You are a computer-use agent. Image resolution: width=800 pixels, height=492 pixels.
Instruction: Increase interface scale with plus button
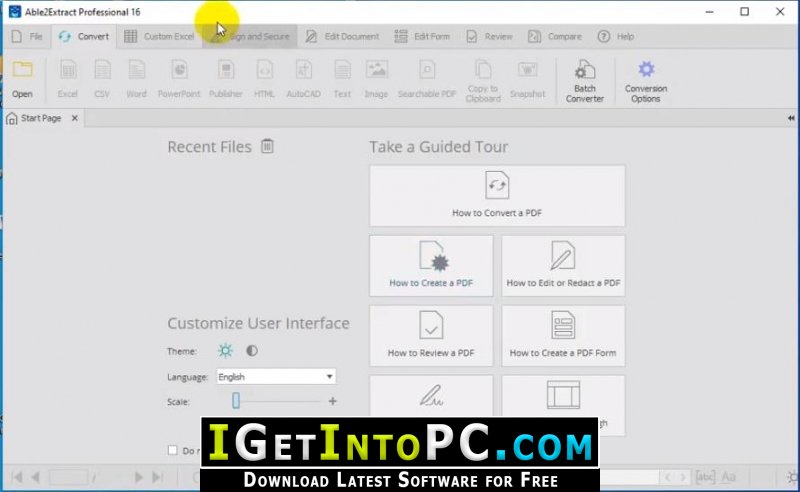333,401
